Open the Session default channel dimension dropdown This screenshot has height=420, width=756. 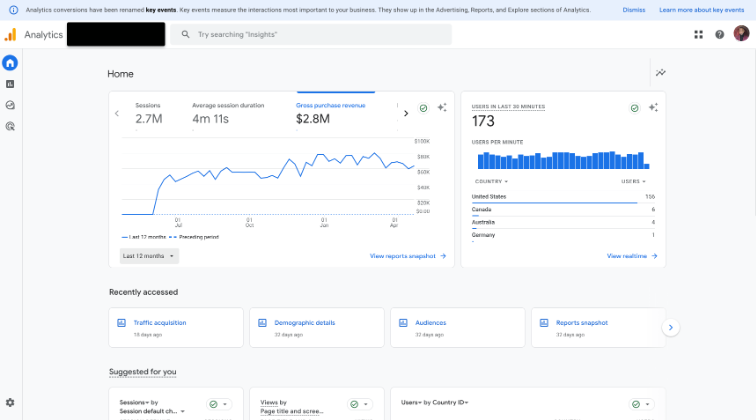pos(152,411)
